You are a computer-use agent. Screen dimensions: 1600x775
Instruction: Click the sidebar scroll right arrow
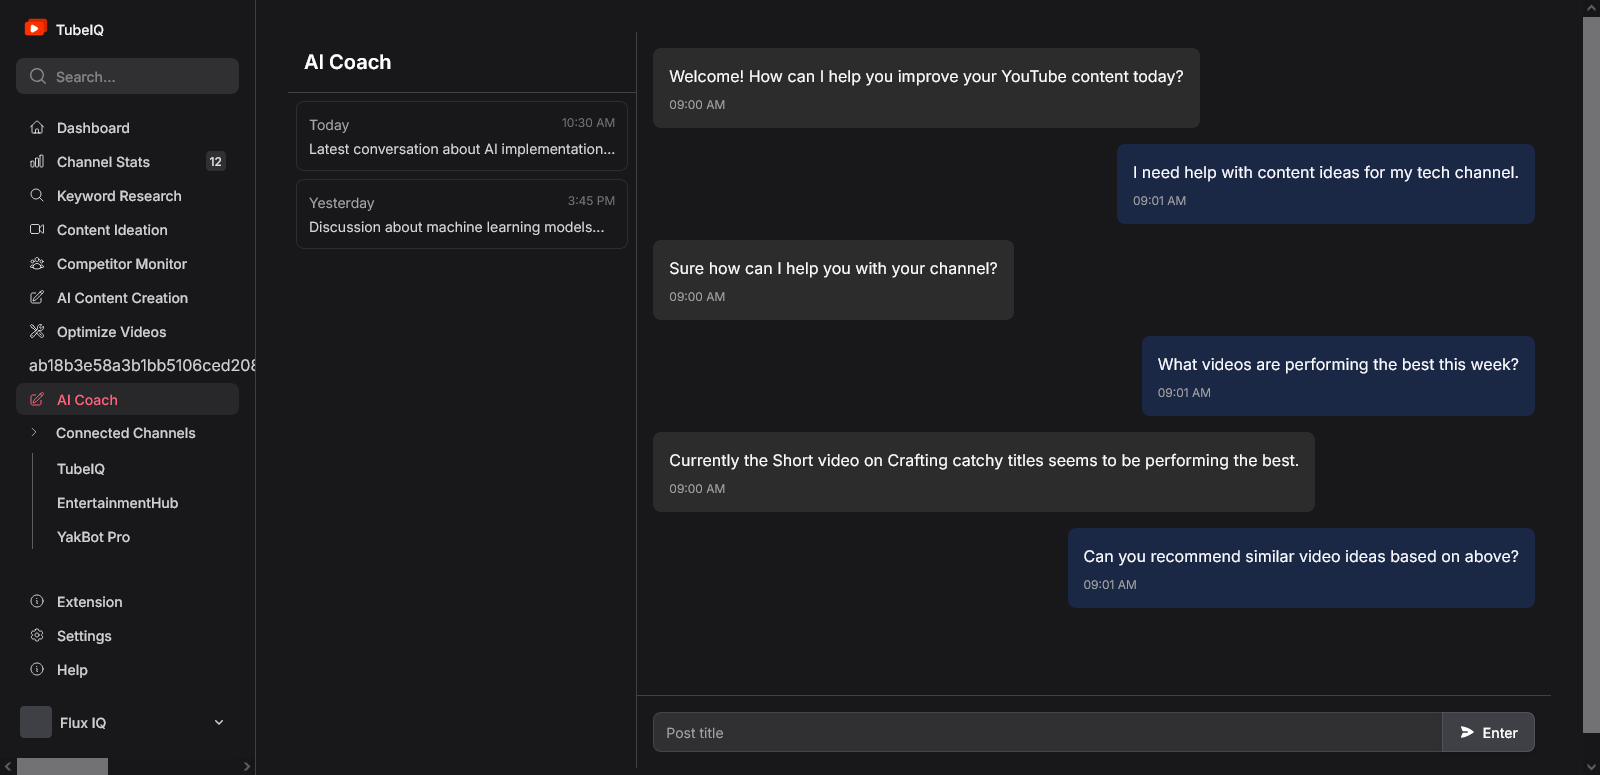247,767
